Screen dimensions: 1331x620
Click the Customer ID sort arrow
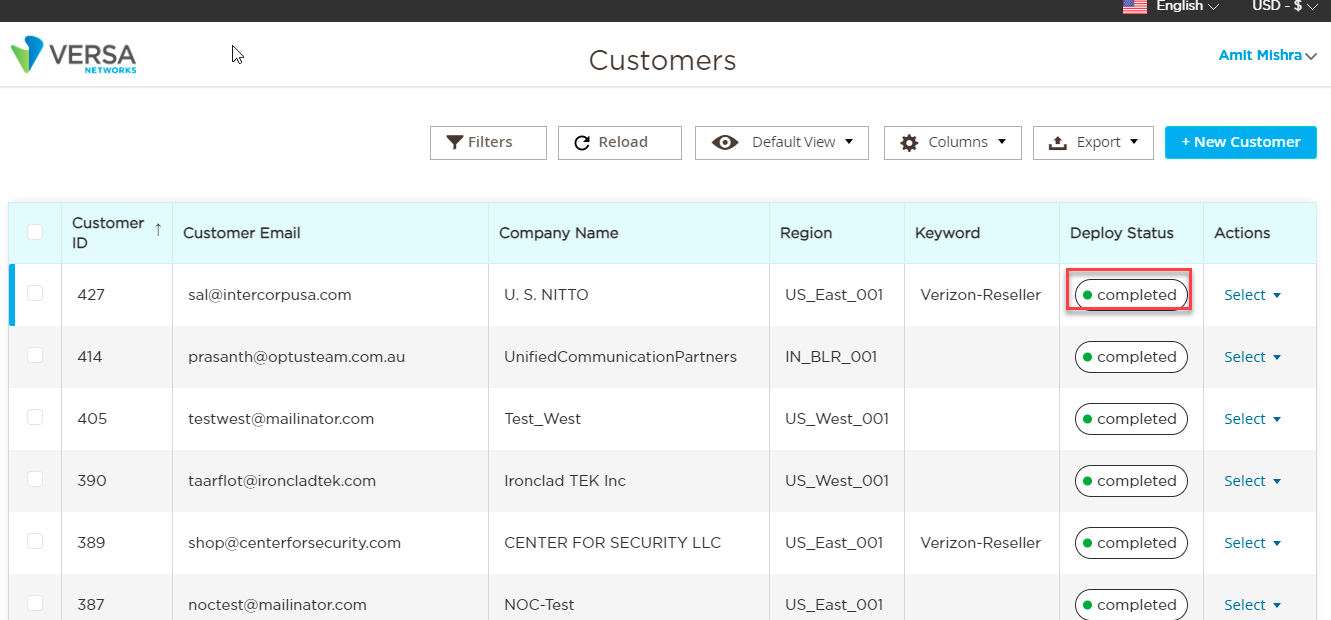coord(158,229)
